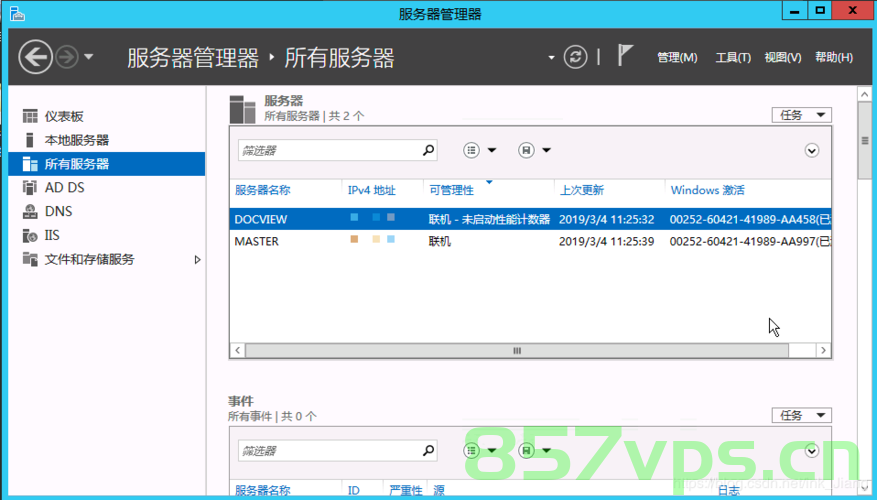Expand the events filter panel chevron

pos(812,451)
